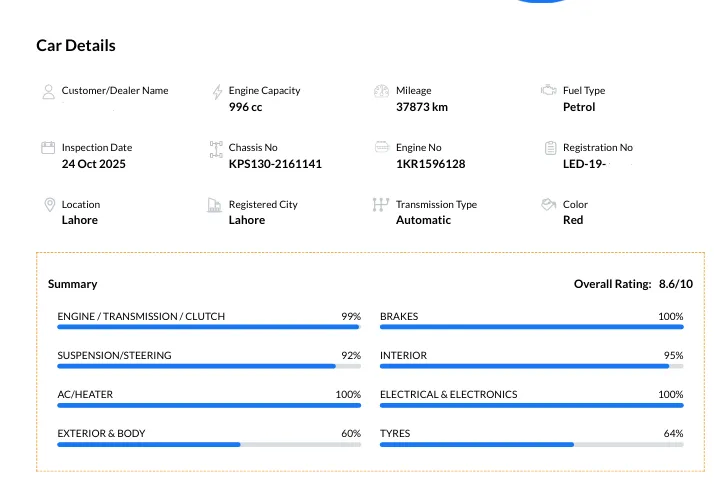
Task: Click the Electrical & Electronics label
Action: pos(448,394)
